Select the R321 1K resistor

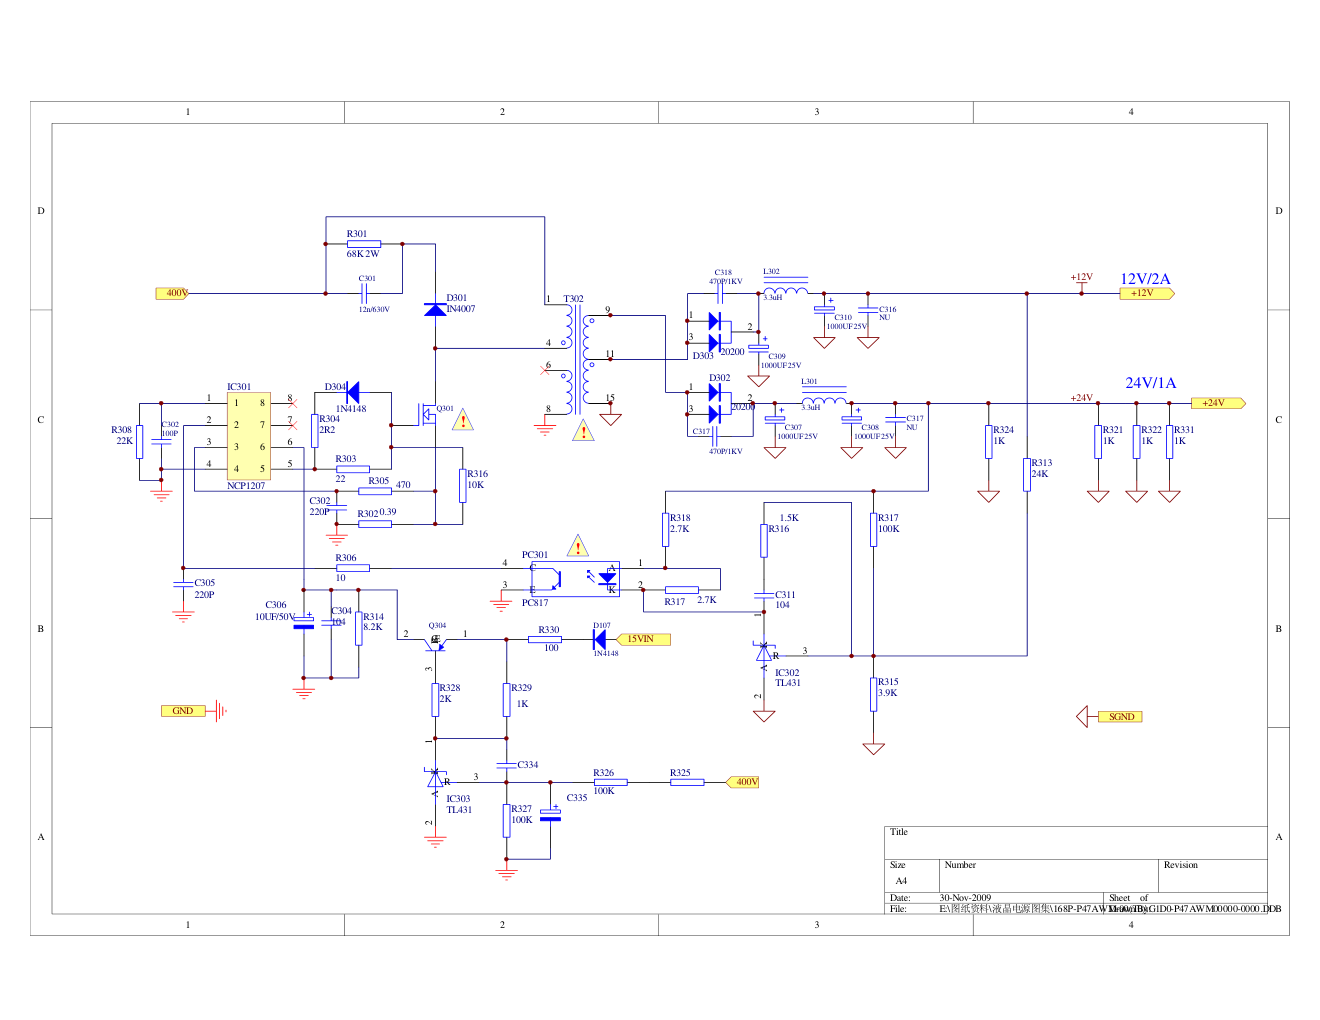coord(1098,441)
